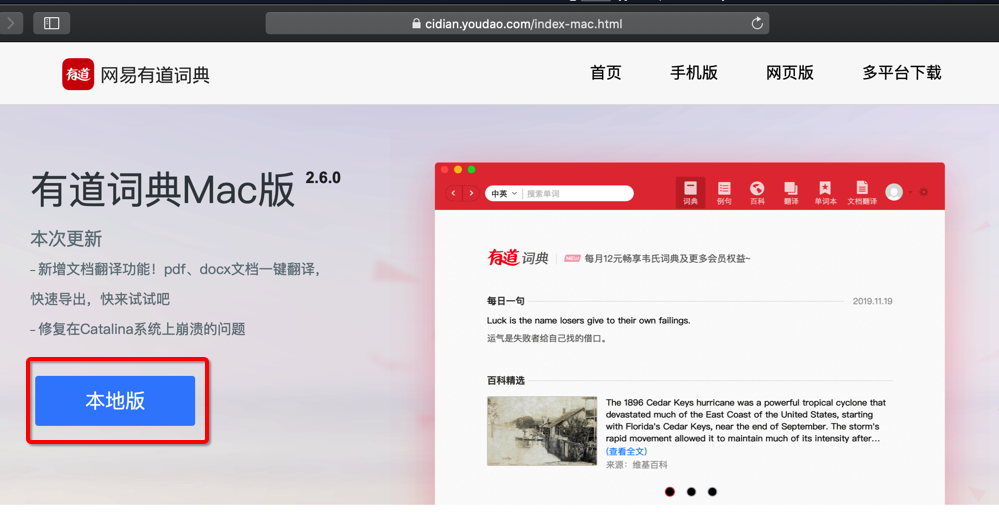Click the address bar showing cidian.youdao.com

(x=517, y=24)
